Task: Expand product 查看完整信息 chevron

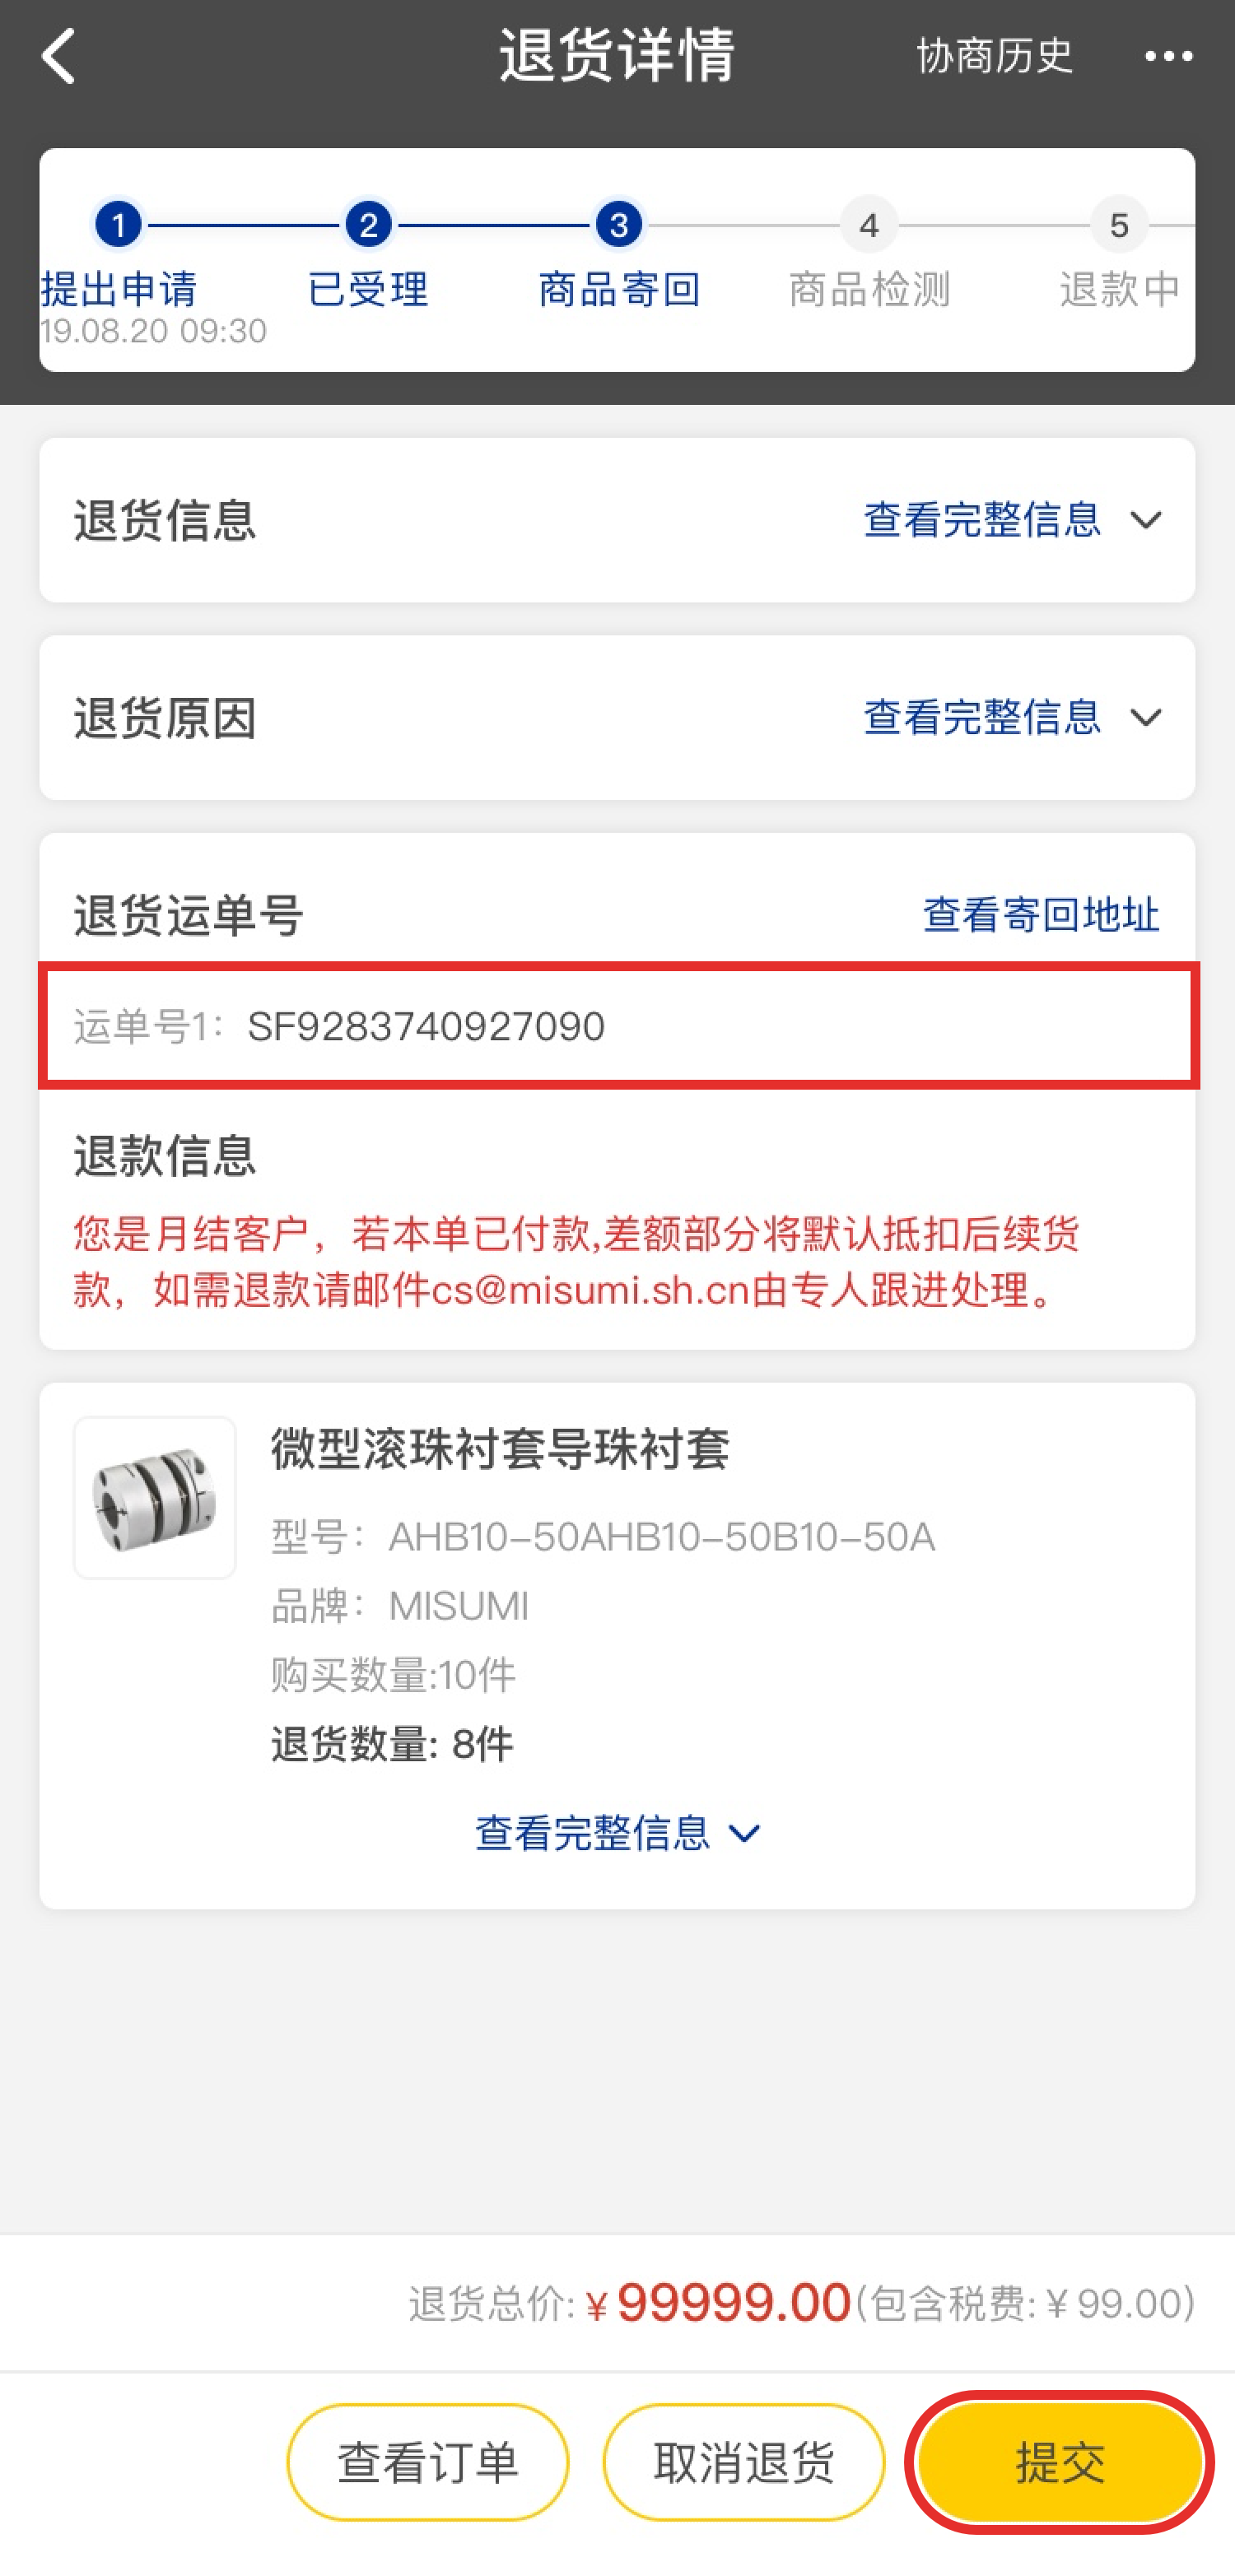Action: 744,1834
